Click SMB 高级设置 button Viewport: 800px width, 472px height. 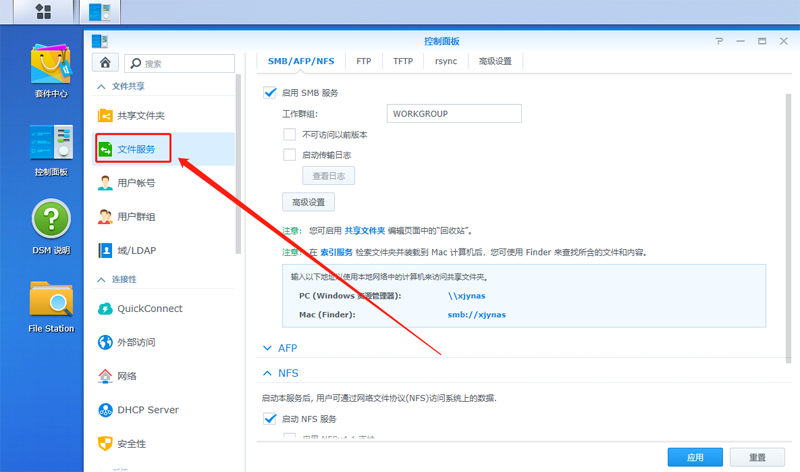coord(308,202)
